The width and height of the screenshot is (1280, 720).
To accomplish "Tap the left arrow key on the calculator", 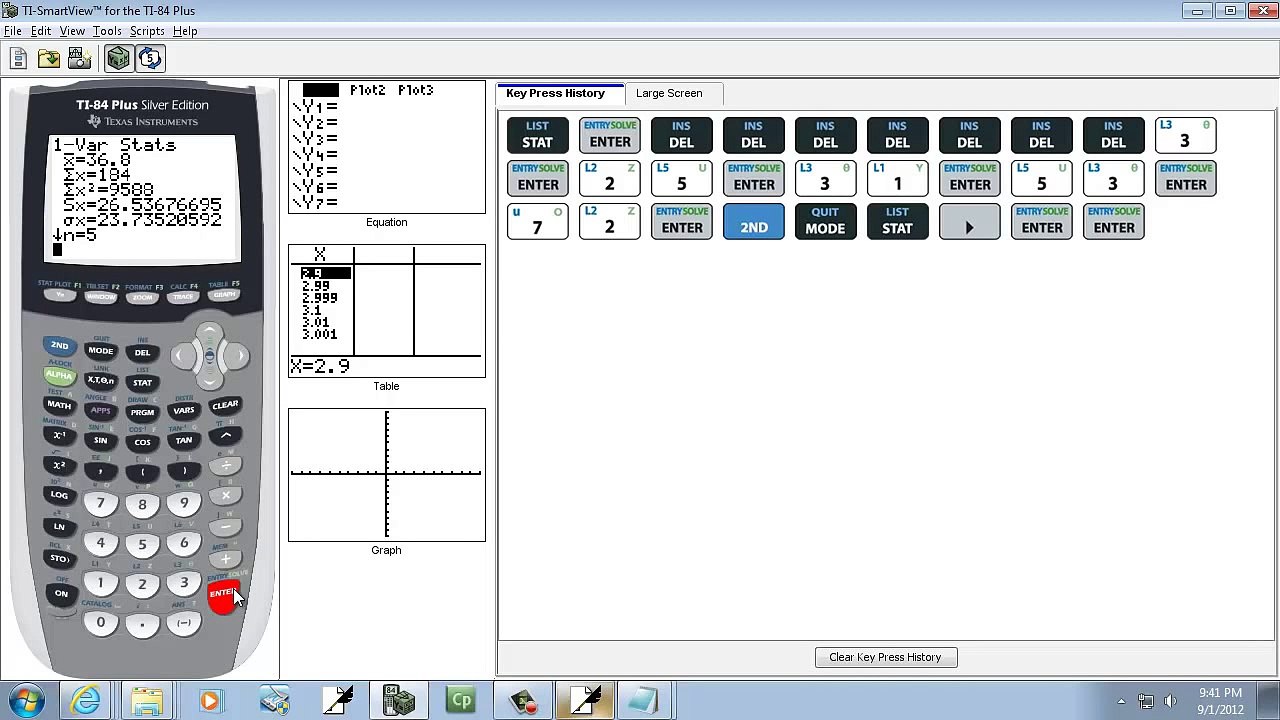I will tap(182, 355).
